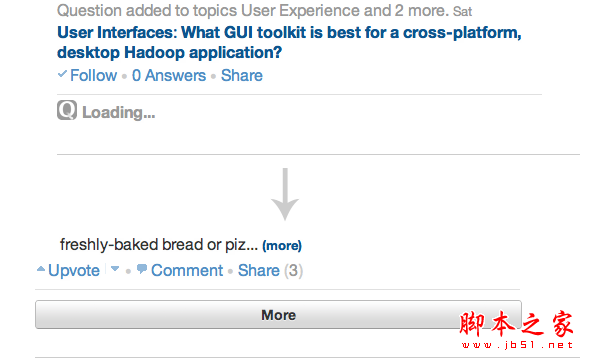Open the GUI toolkit Hadoop question title
The image size is (590, 361).
pos(289,42)
